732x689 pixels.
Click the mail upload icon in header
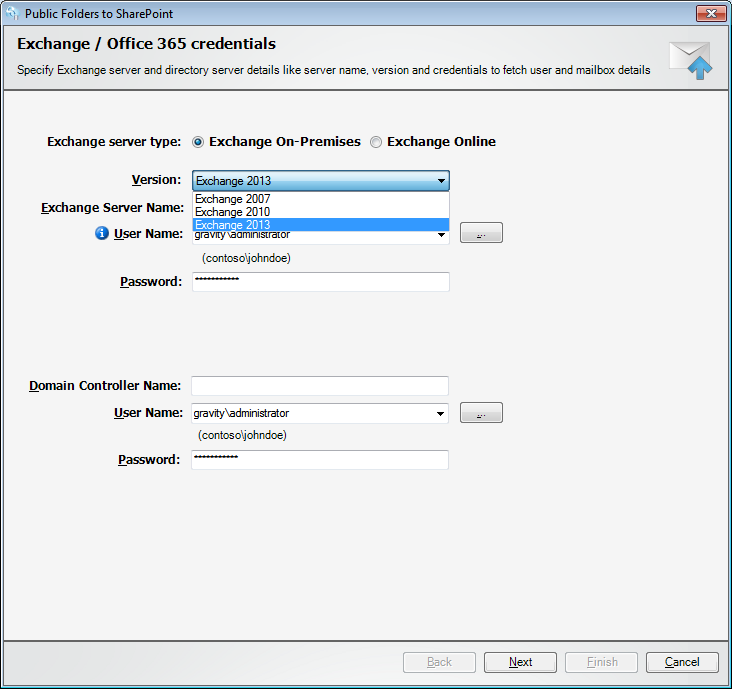pyautogui.click(x=691, y=60)
